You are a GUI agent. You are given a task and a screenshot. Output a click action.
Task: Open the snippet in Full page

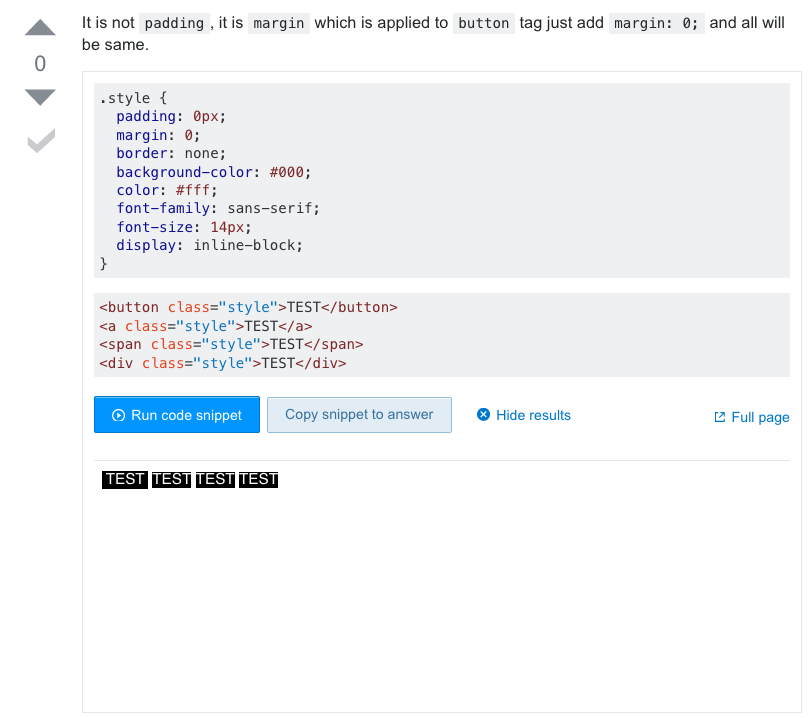760,417
